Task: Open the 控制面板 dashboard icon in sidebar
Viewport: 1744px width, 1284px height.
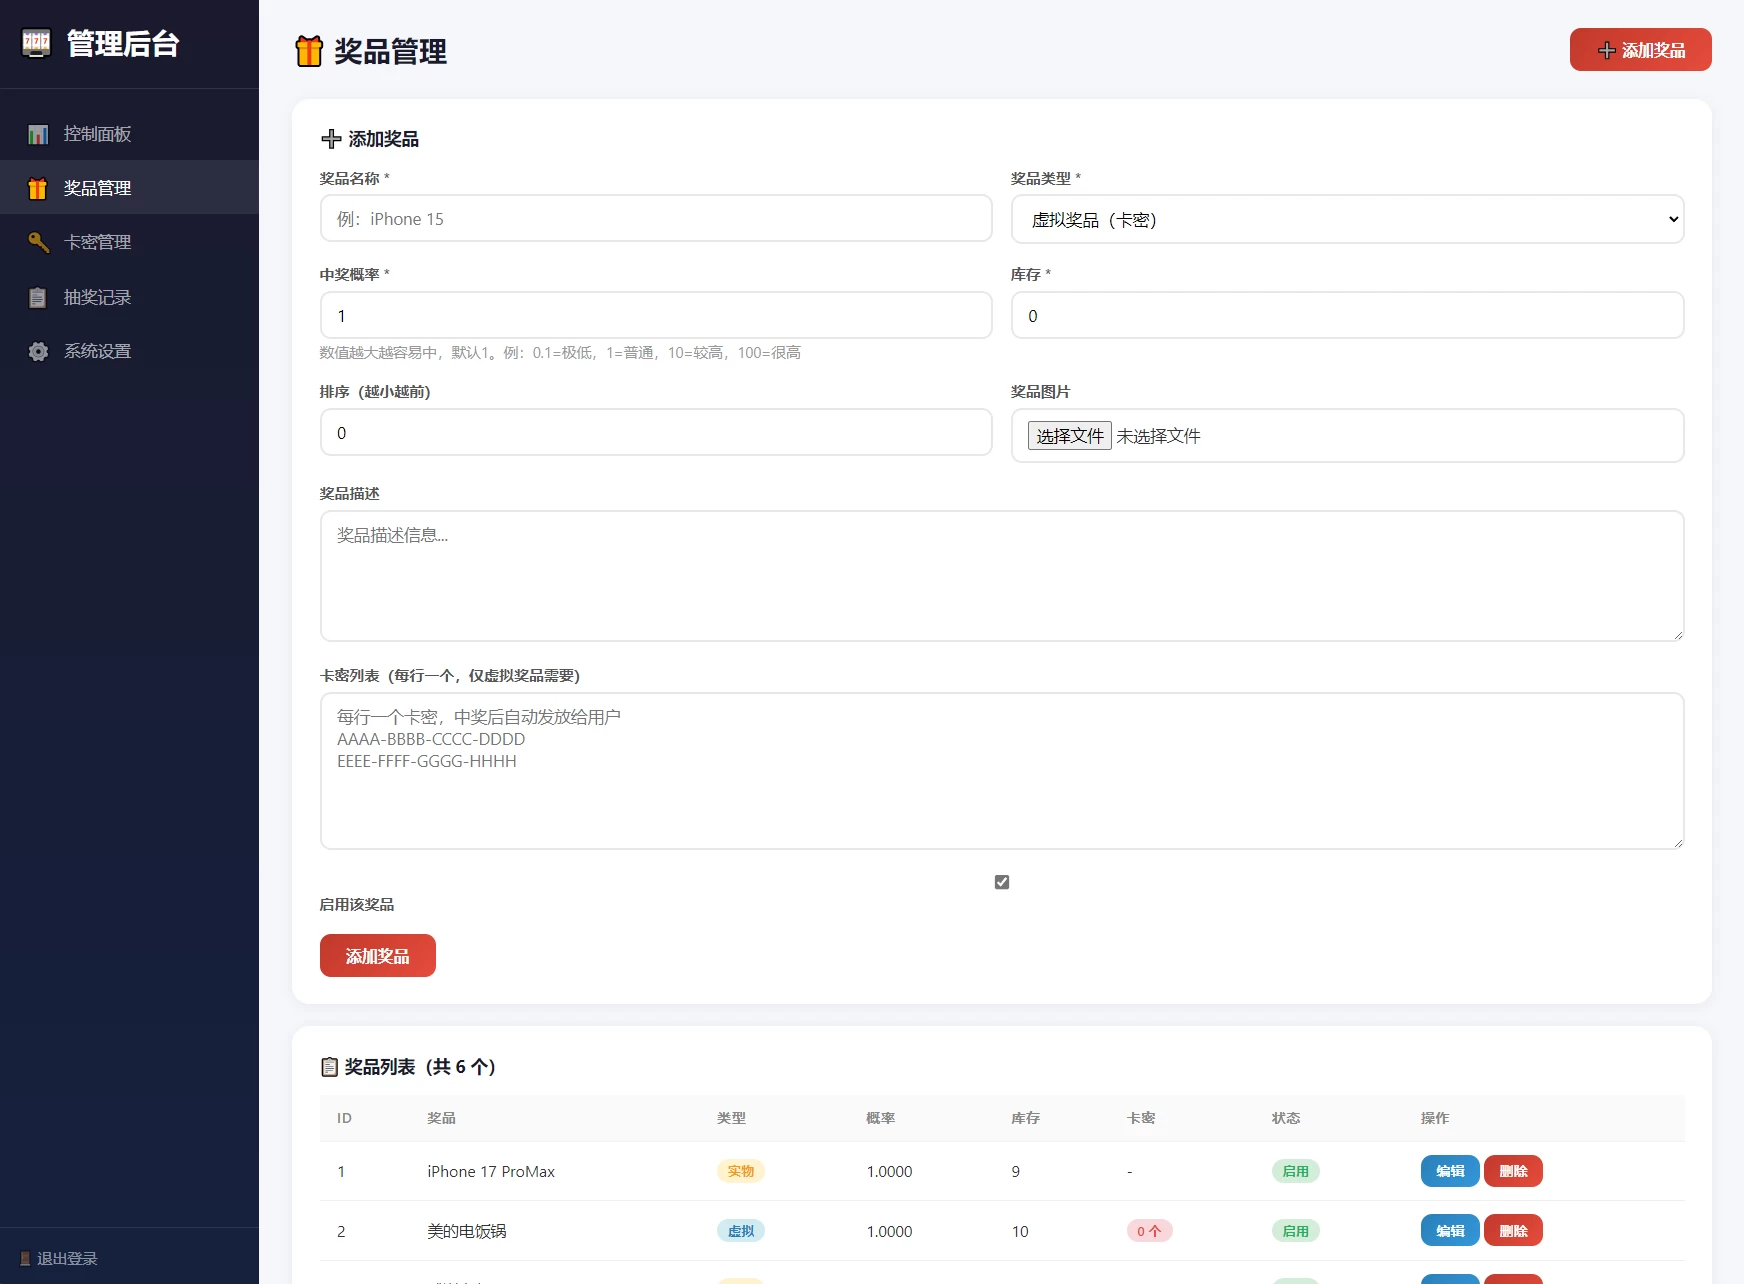Action: coord(38,133)
